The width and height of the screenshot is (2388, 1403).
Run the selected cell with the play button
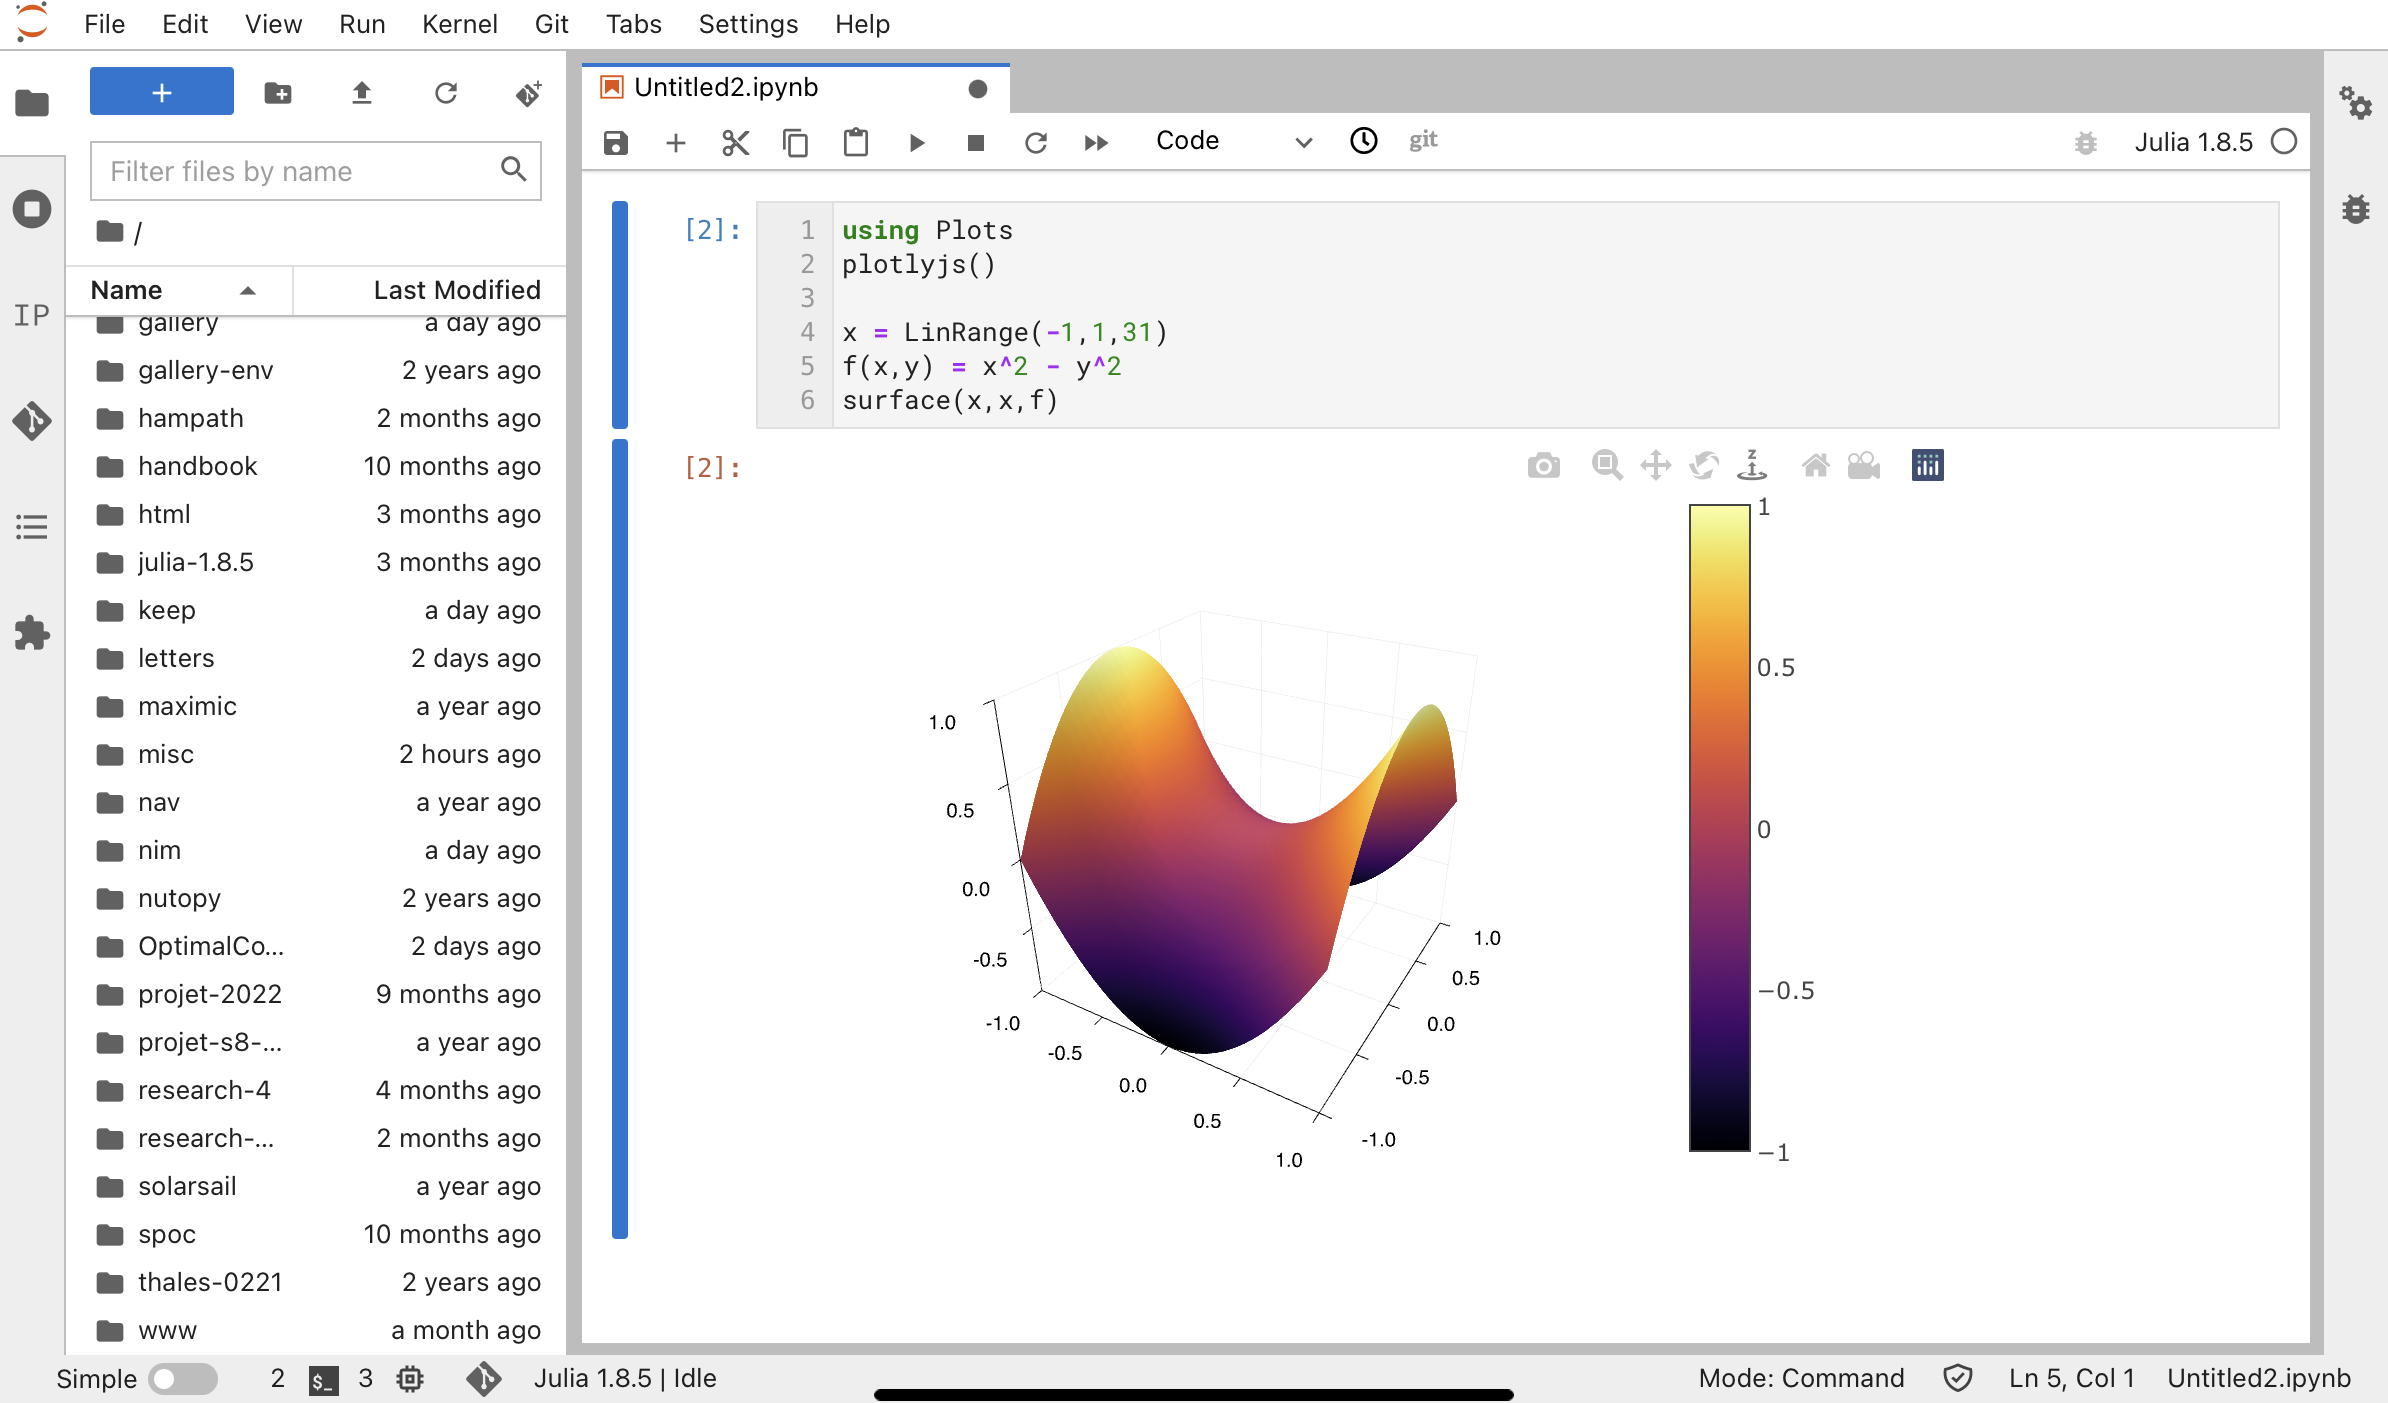916,142
